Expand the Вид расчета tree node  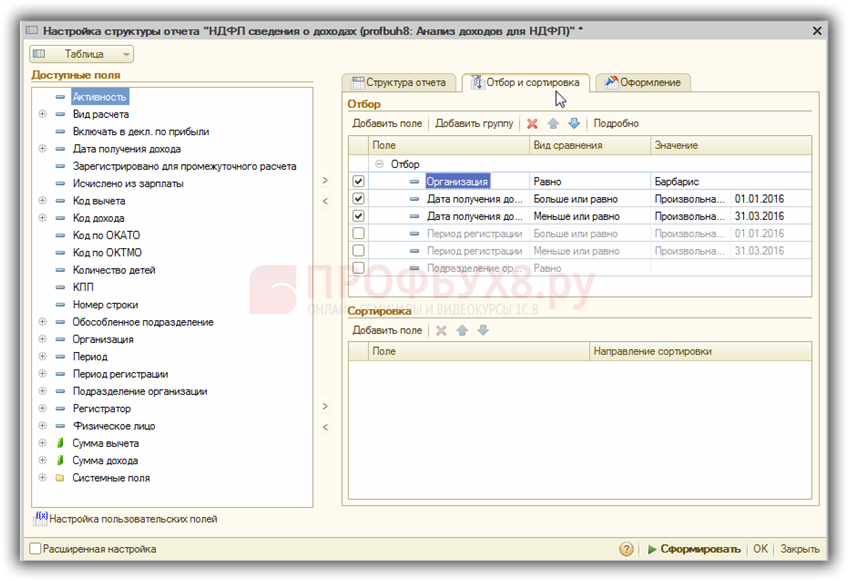click(42, 114)
